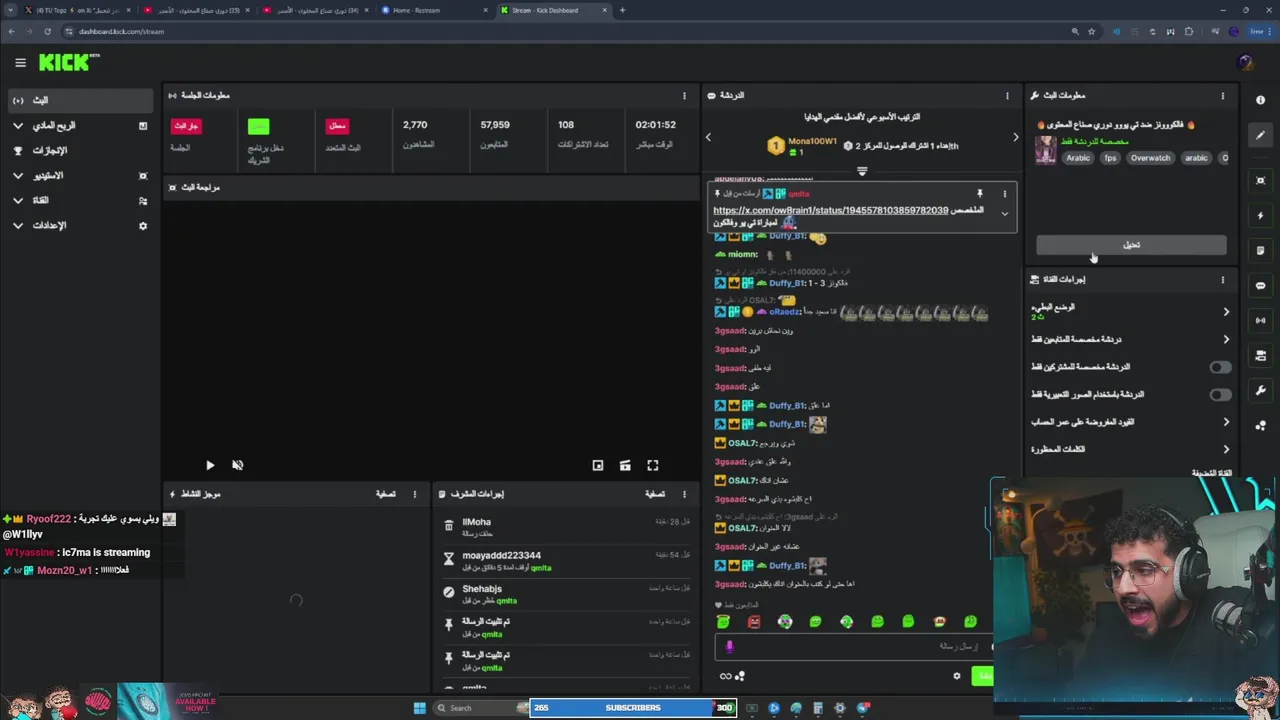
Task: Reload the page in browser
Action: coord(47,31)
